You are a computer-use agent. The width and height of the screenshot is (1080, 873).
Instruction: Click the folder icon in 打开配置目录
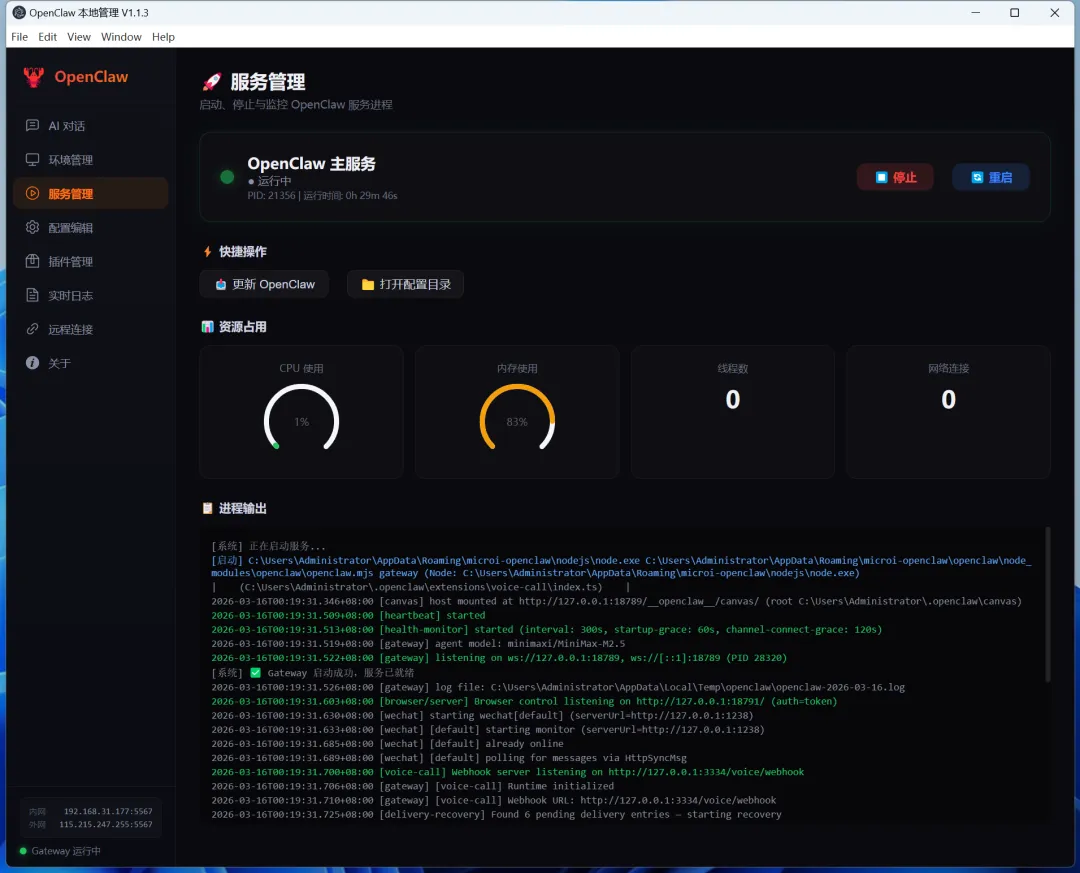[368, 285]
